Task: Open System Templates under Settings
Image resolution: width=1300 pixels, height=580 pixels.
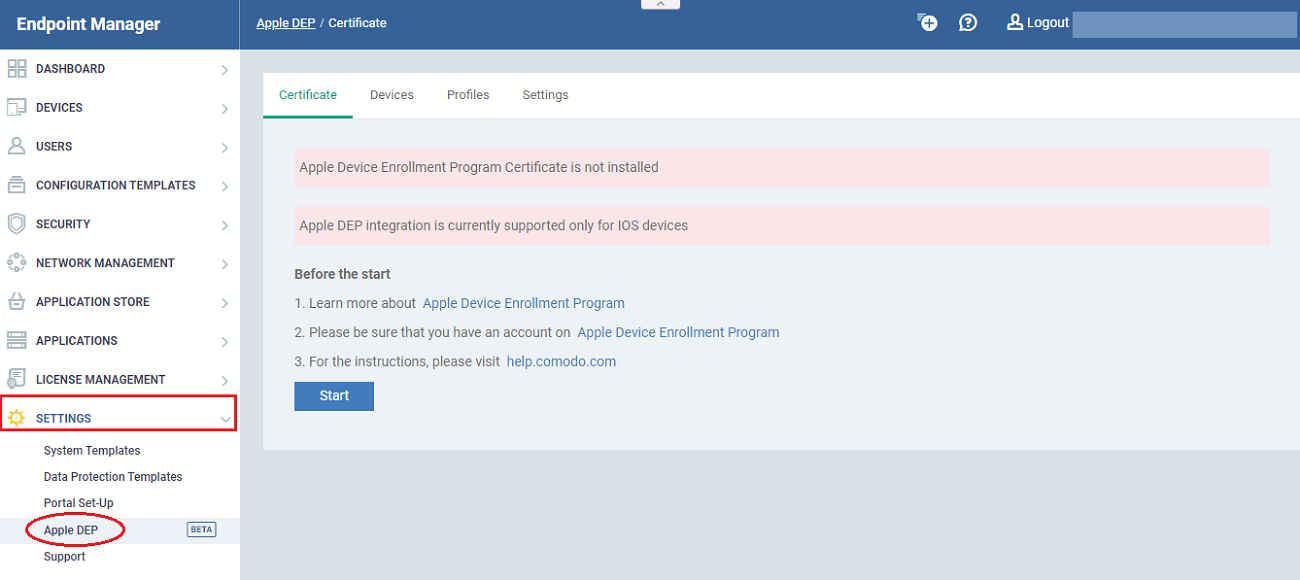Action: pyautogui.click(x=92, y=451)
